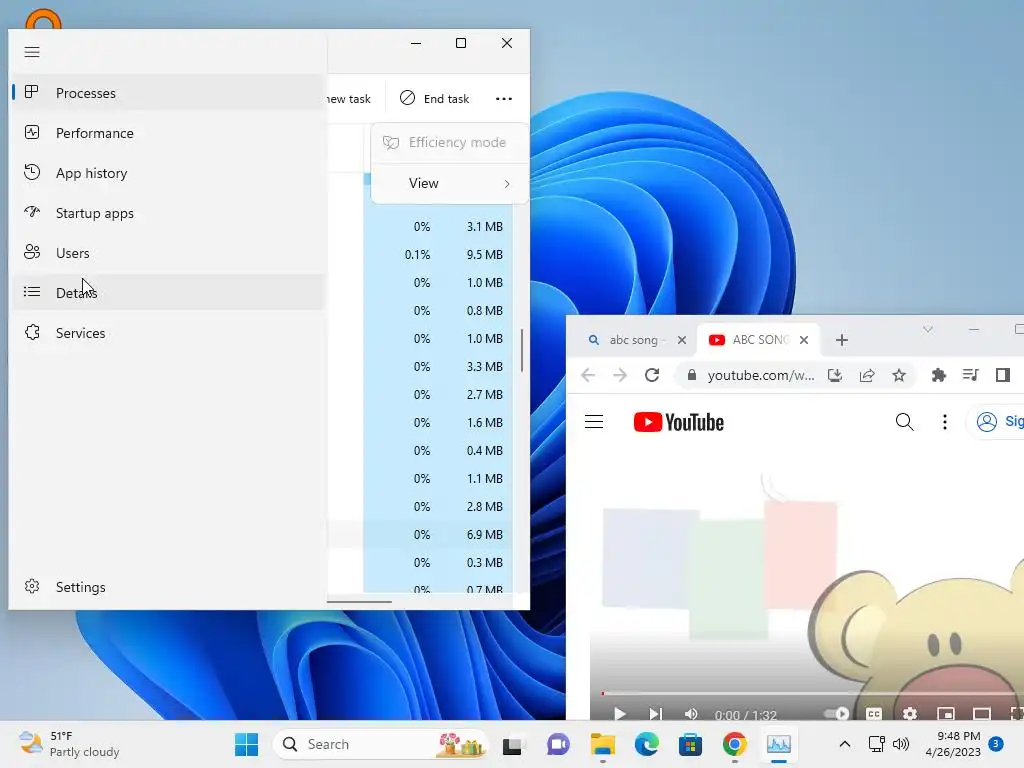1024x768 pixels.
Task: Close the abc song tab
Action: (x=682, y=340)
